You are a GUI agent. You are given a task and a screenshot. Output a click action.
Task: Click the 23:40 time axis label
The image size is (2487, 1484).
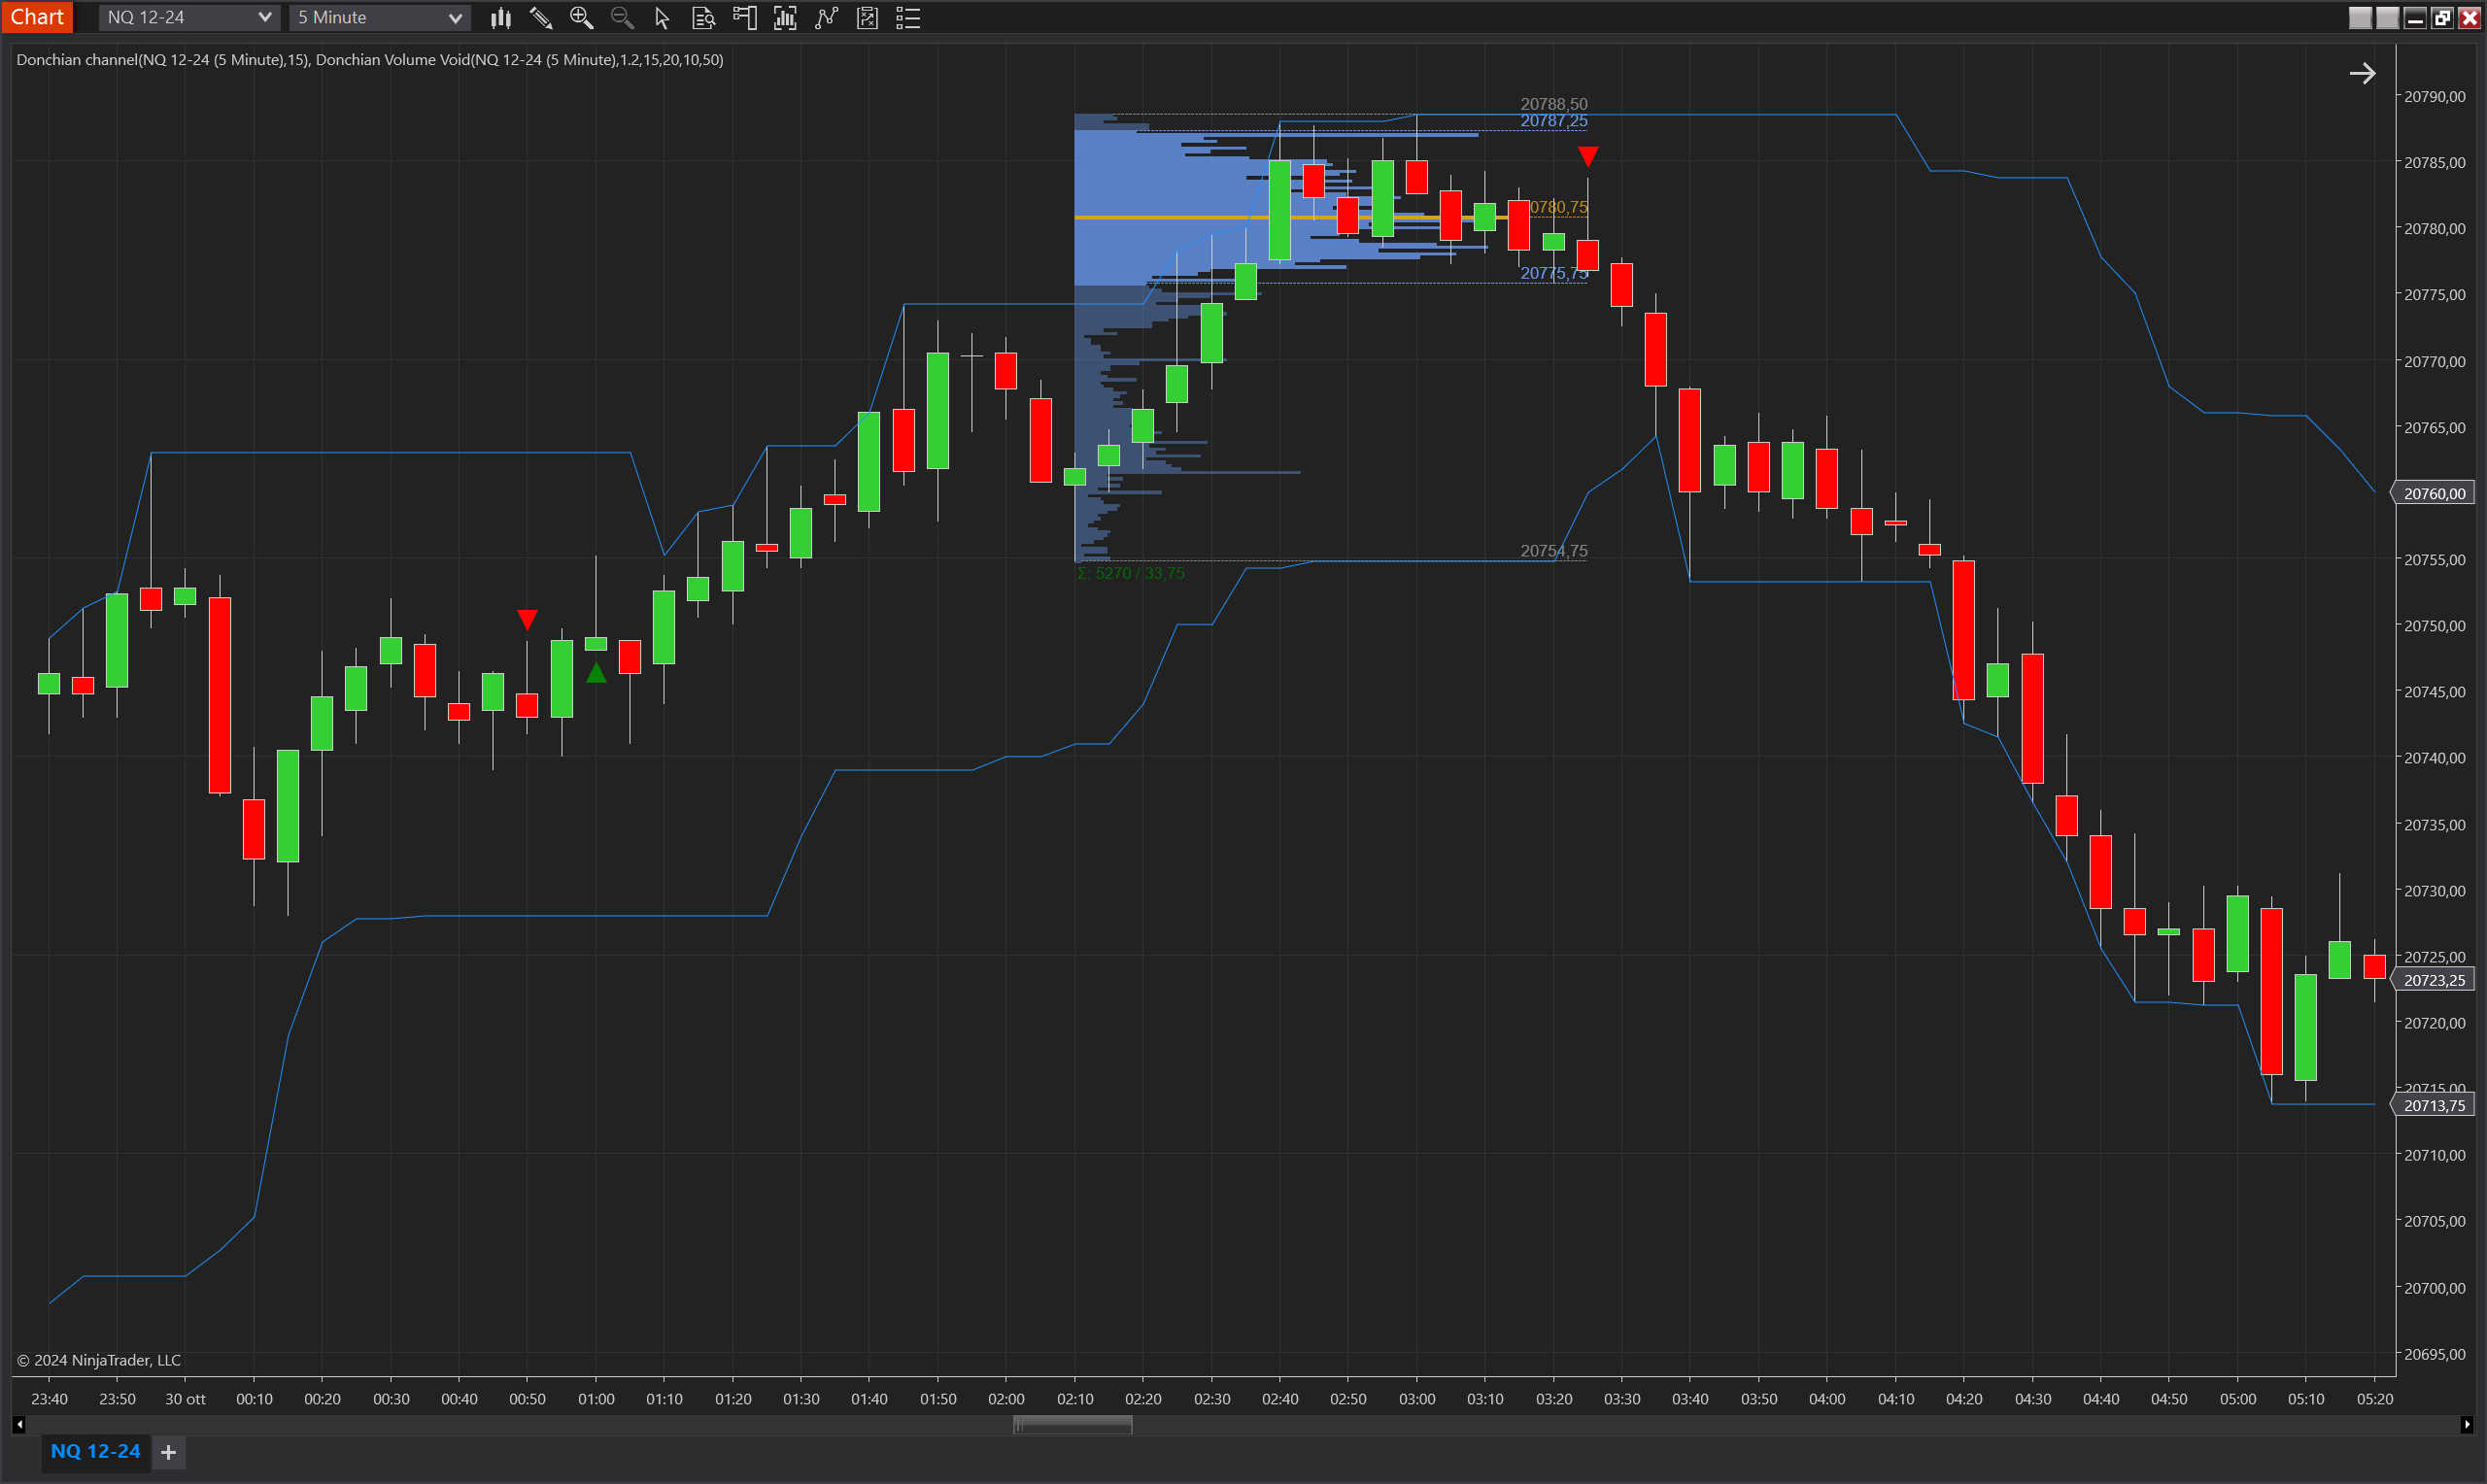pyautogui.click(x=49, y=1399)
